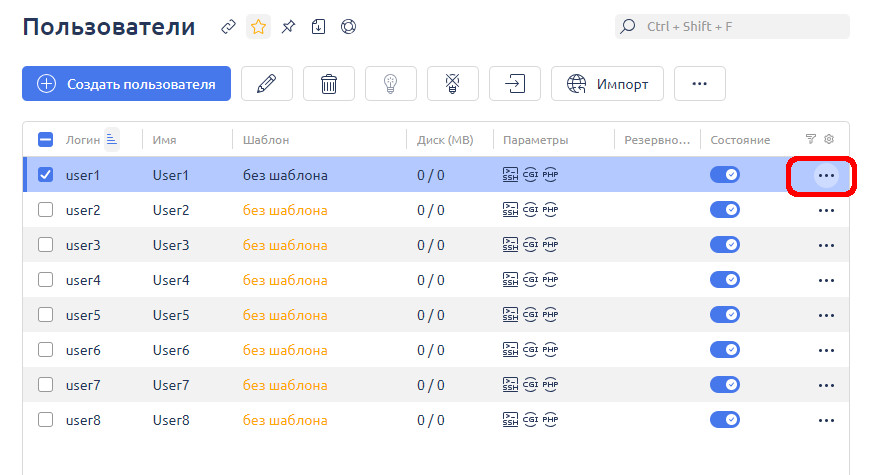Viewport: 870px width, 475px height.
Task: Click the enable lightbulb icon
Action: click(390, 84)
